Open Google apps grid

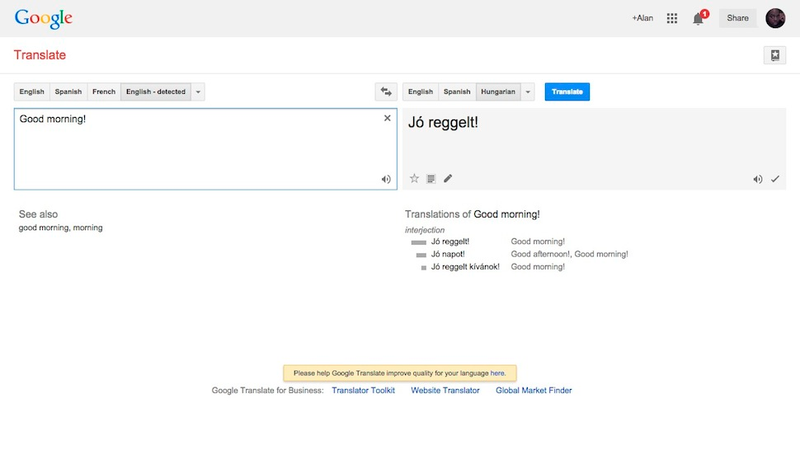coord(672,18)
